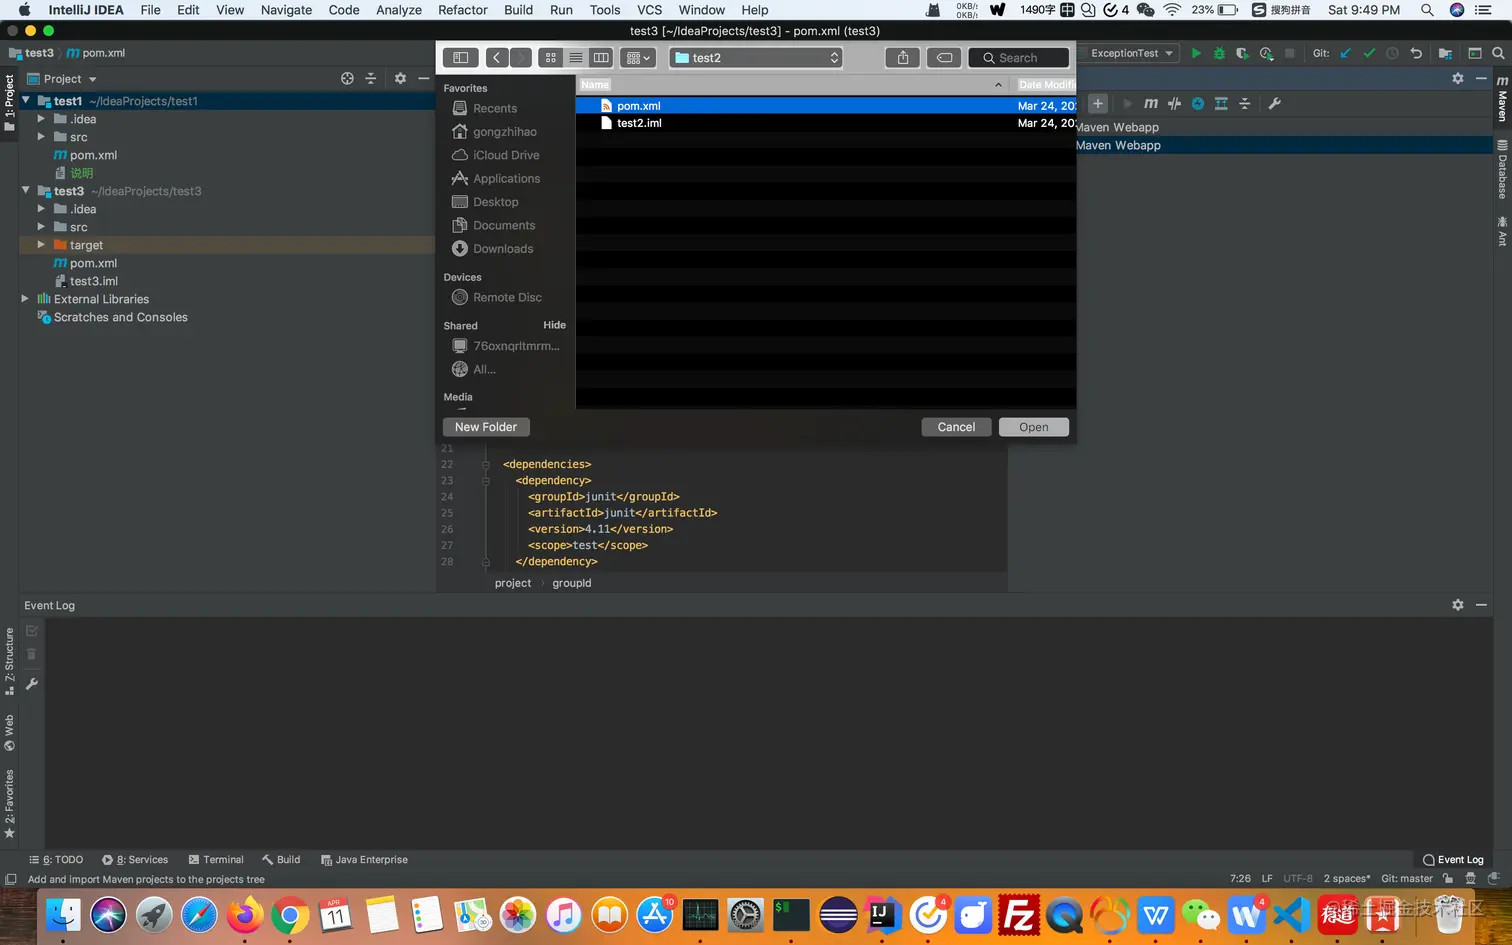Collapse all in the Project panel
This screenshot has height=945, width=1512.
(371, 78)
